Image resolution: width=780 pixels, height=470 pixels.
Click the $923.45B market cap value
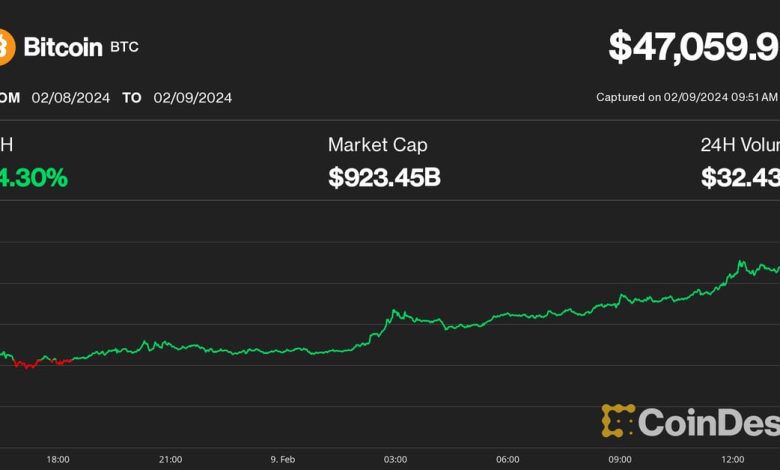point(384,178)
